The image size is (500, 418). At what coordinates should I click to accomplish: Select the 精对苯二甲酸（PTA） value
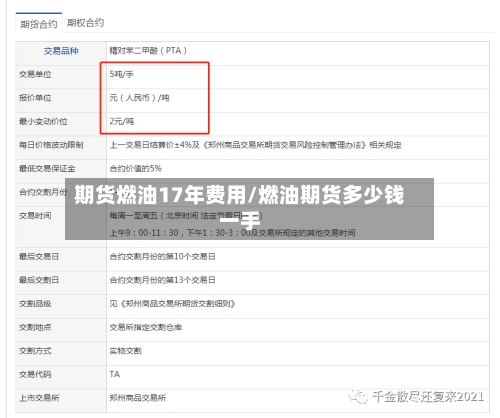pyautogui.click(x=148, y=51)
